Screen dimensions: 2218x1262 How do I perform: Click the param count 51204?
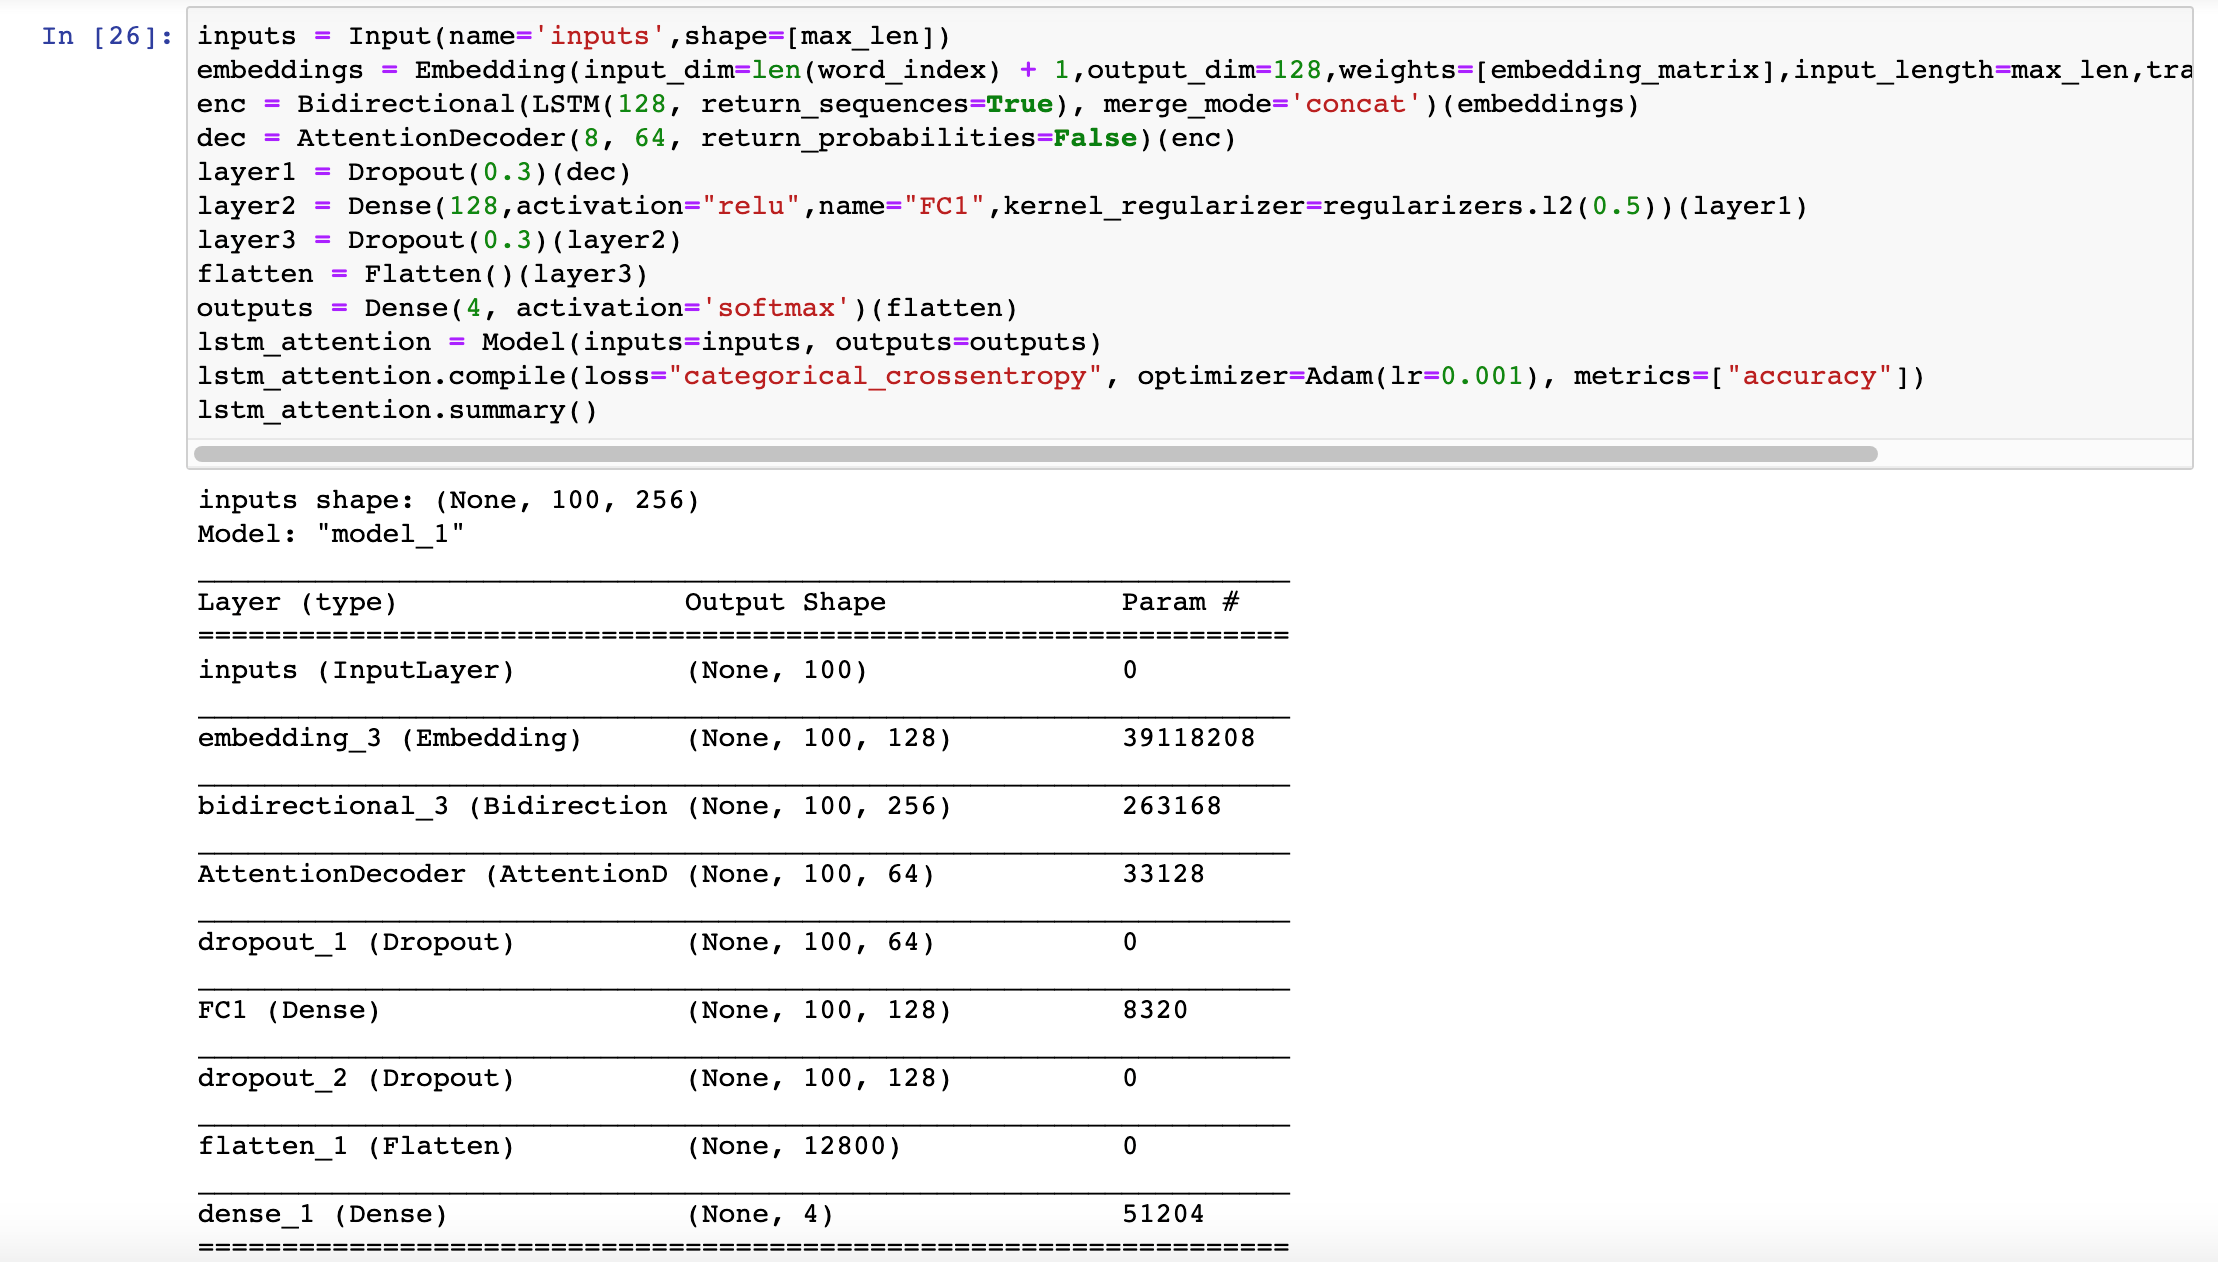point(1163,1214)
